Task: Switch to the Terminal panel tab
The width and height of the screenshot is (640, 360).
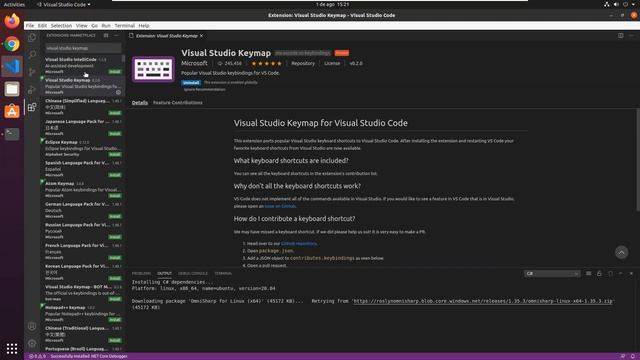Action: click(x=223, y=273)
